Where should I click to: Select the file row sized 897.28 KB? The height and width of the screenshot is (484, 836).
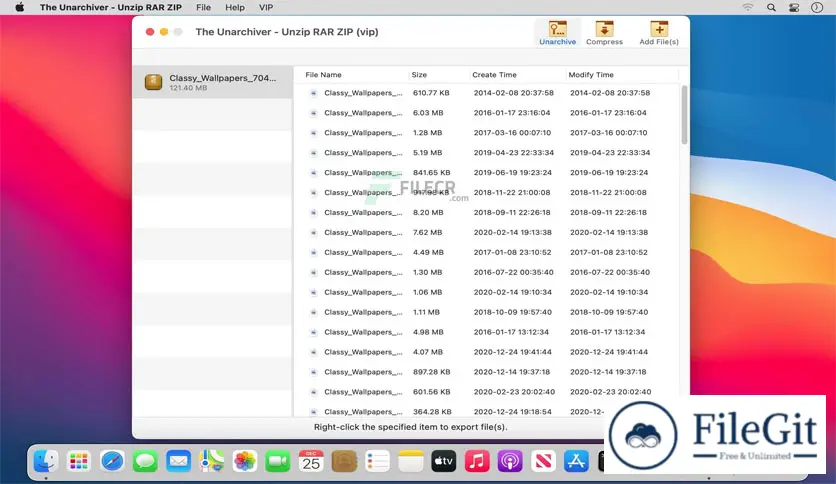(x=487, y=372)
